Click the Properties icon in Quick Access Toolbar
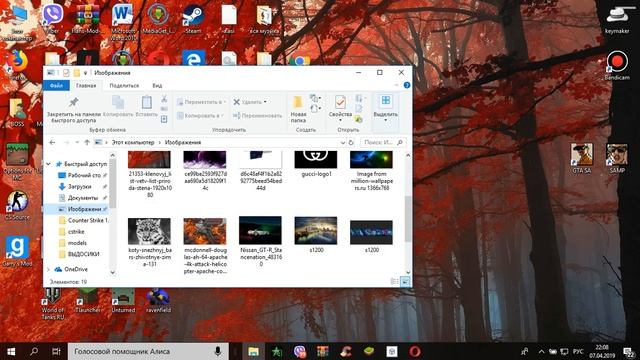 coord(66,73)
